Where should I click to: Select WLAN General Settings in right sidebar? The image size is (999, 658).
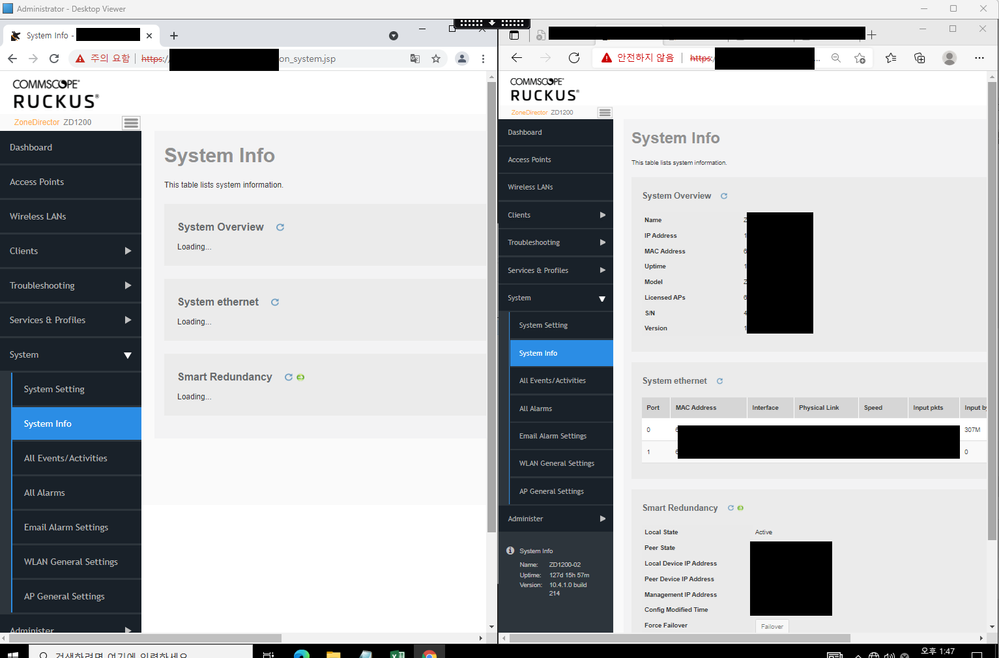click(x=556, y=463)
